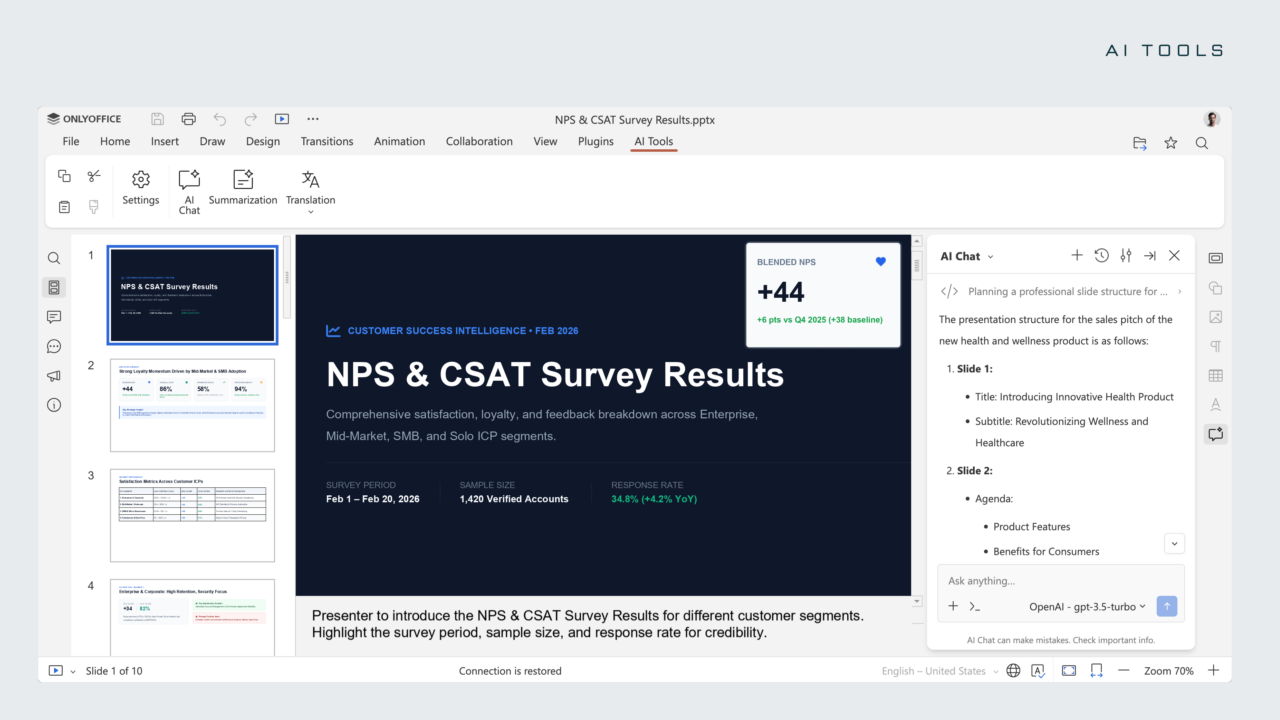Click the Copy icon in the ribbon
The height and width of the screenshot is (720, 1280).
coord(64,176)
